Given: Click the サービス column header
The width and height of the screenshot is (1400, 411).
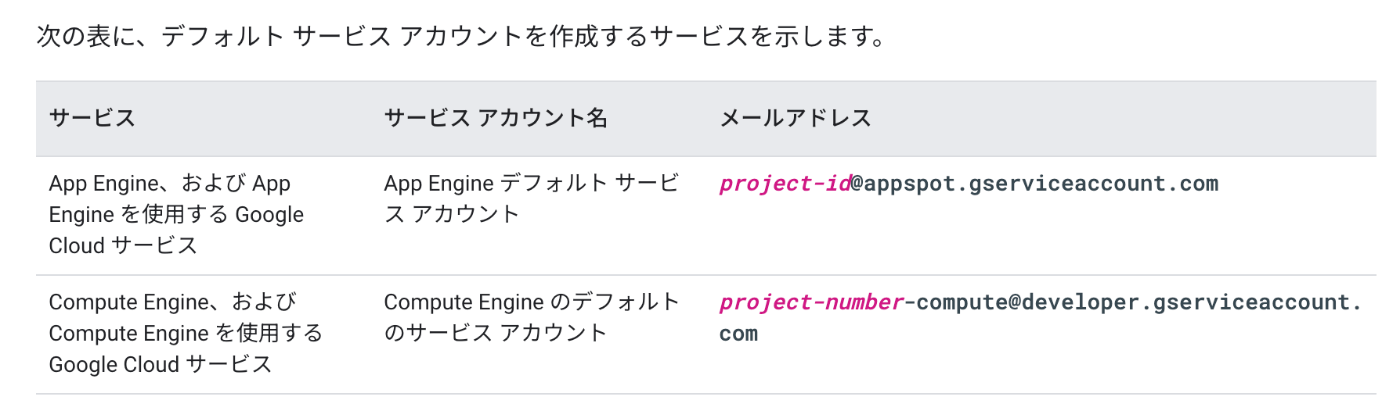Looking at the screenshot, I should click(x=92, y=118).
